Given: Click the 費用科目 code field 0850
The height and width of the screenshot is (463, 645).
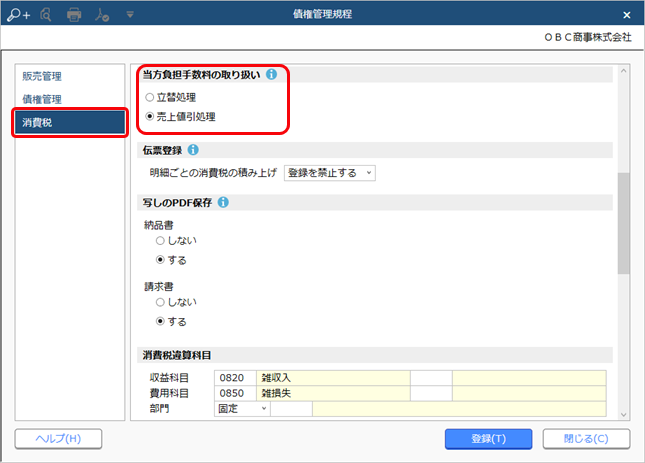Looking at the screenshot, I should [235, 394].
